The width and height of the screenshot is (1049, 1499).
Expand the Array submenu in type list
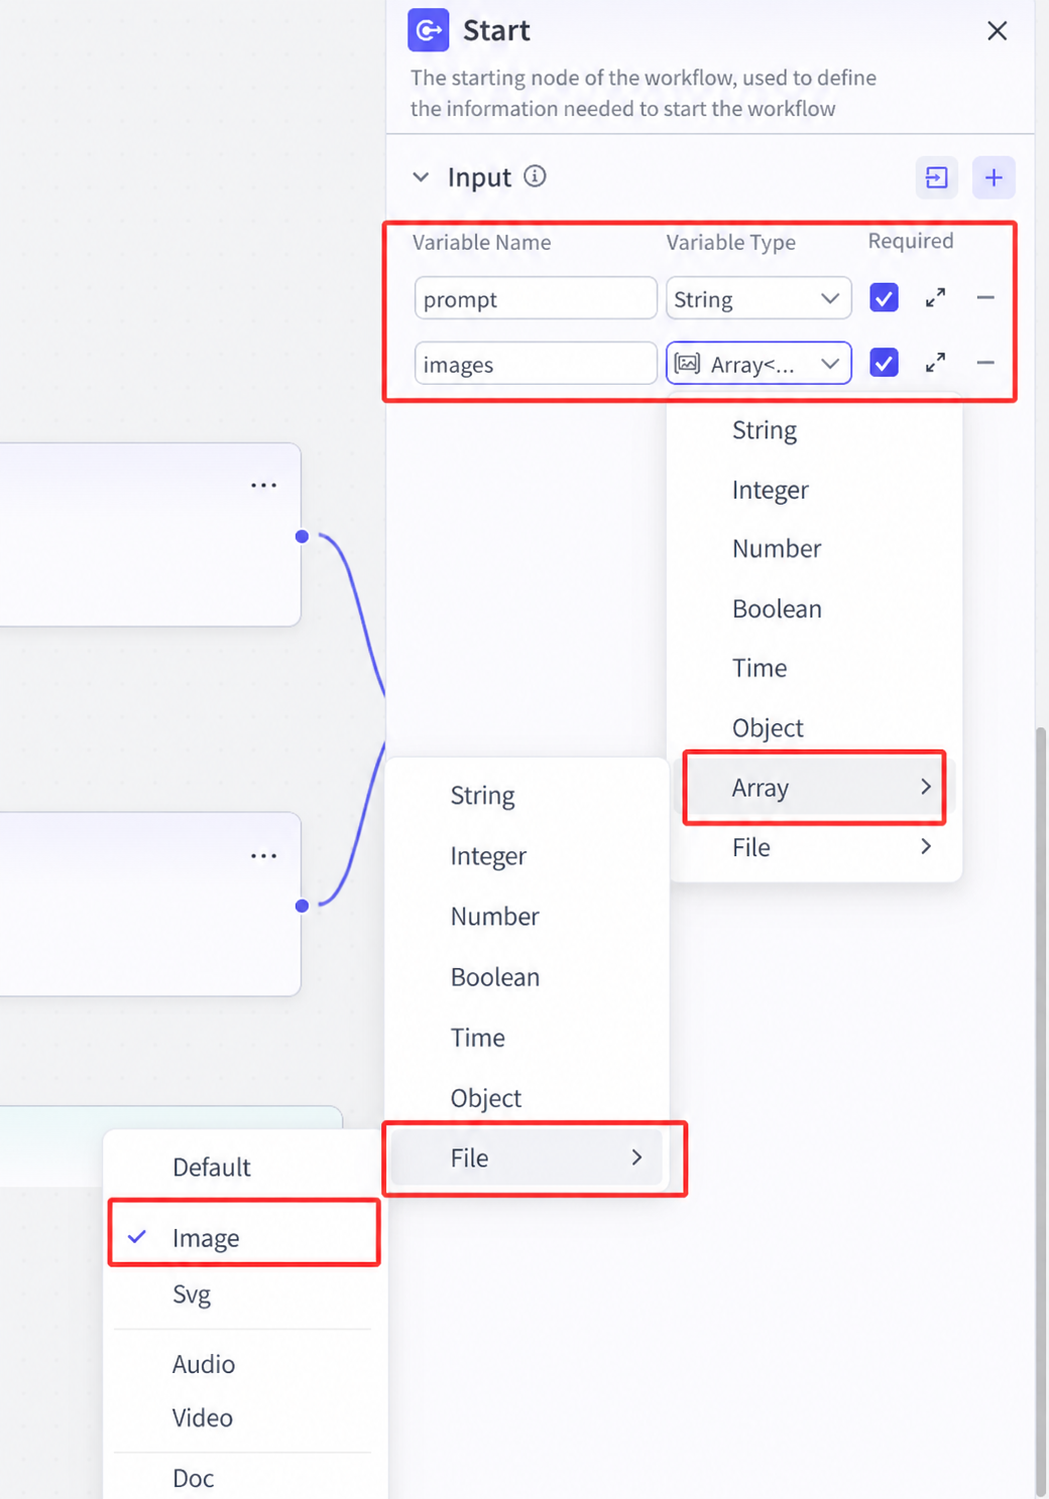pyautogui.click(x=814, y=788)
